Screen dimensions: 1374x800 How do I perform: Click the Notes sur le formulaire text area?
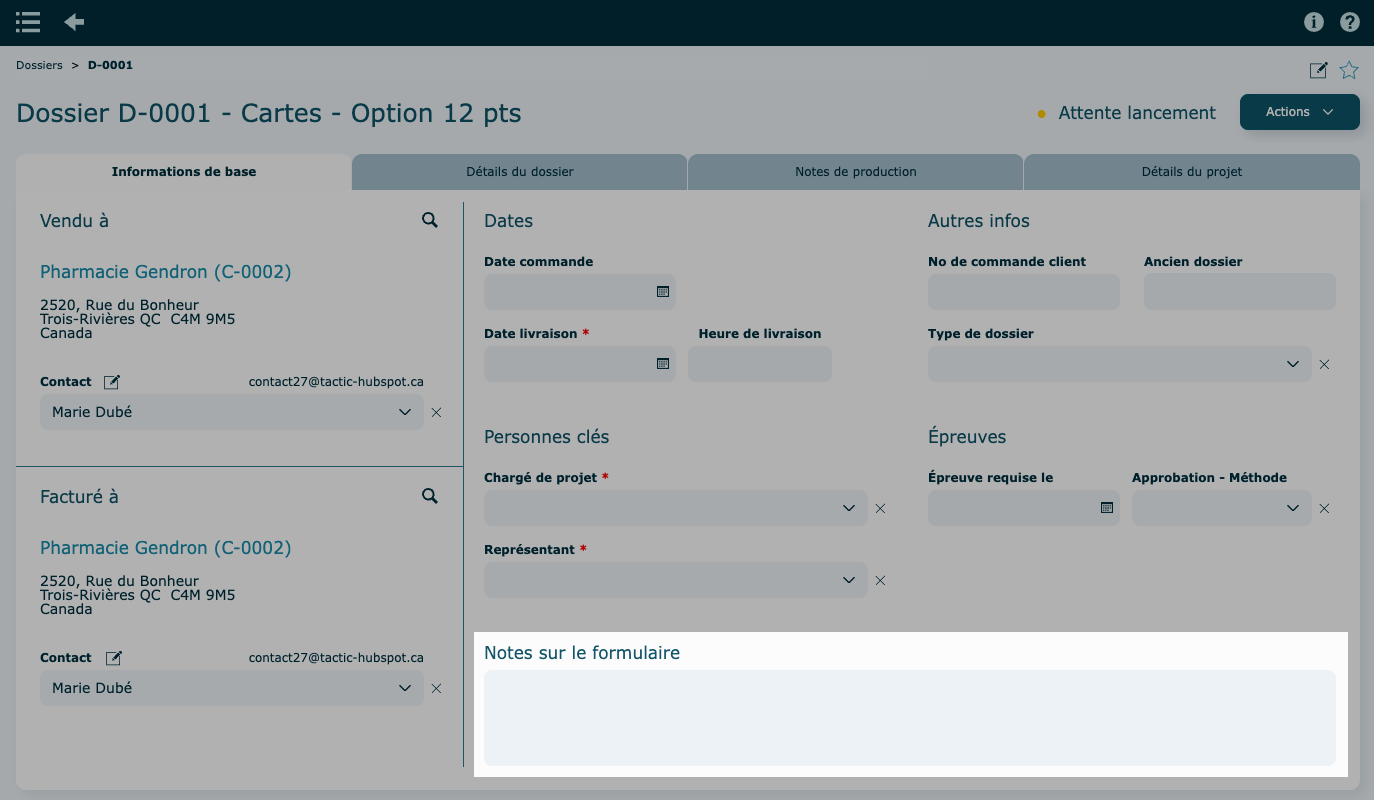(909, 718)
